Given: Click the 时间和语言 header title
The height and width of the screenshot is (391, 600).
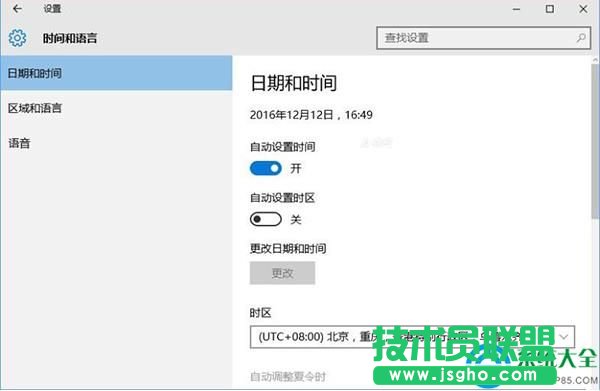Looking at the screenshot, I should click(70, 38).
